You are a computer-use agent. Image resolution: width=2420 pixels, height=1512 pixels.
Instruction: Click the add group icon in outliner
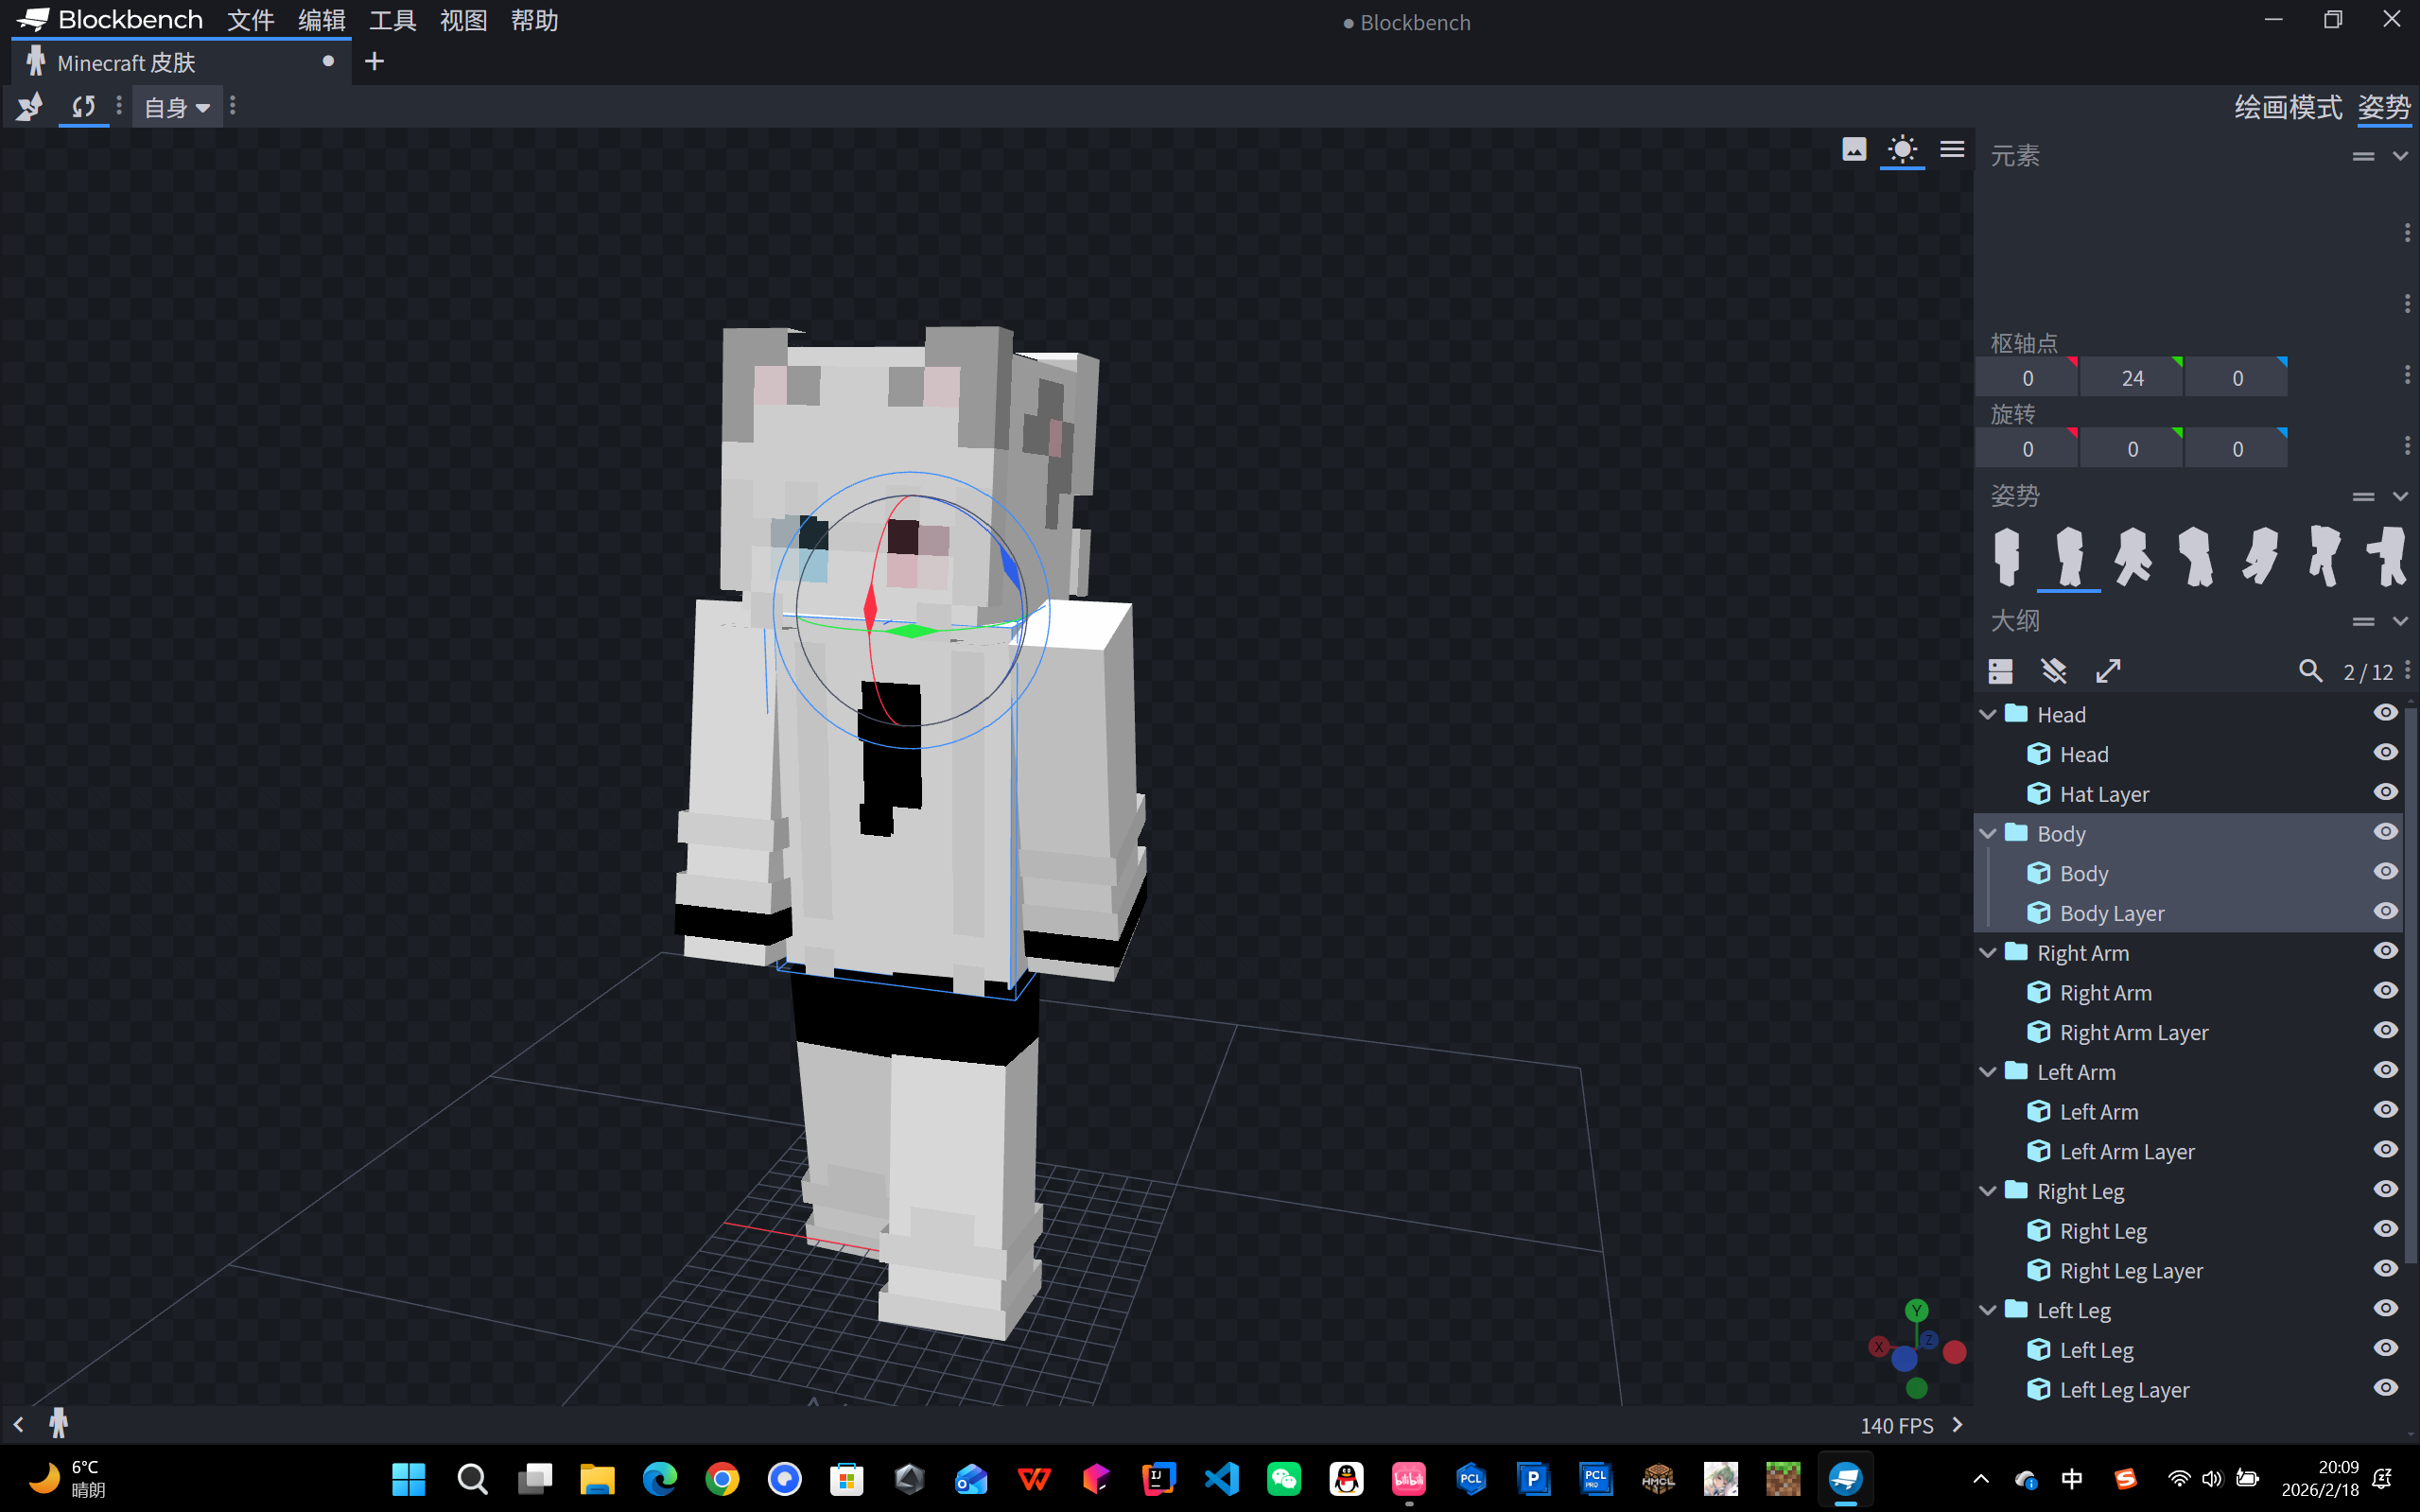coord(2000,671)
